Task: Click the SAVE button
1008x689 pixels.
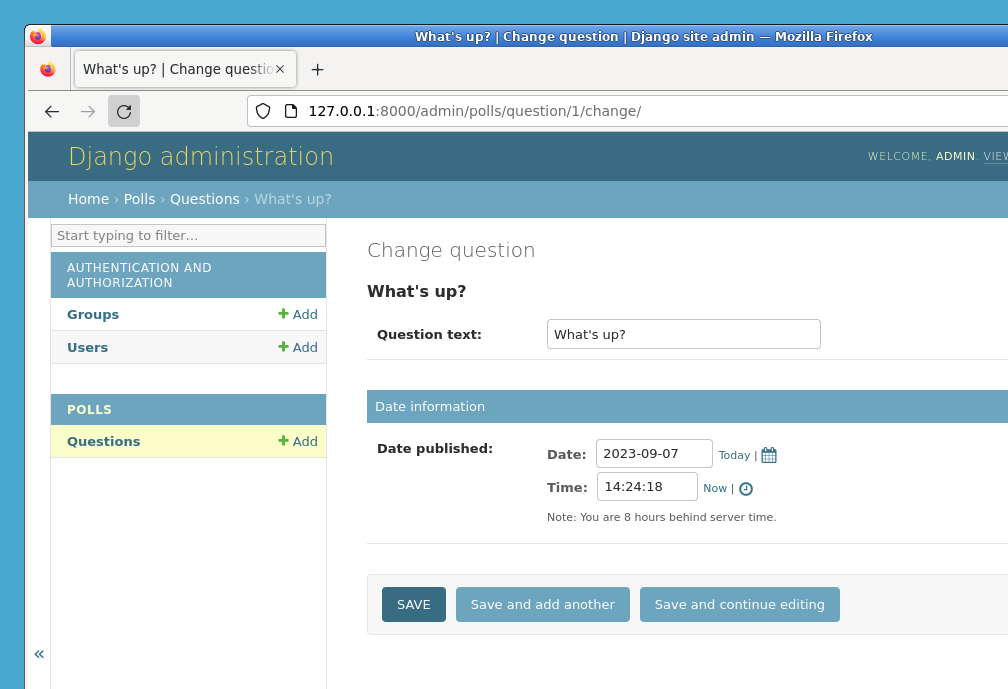Action: coord(413,604)
